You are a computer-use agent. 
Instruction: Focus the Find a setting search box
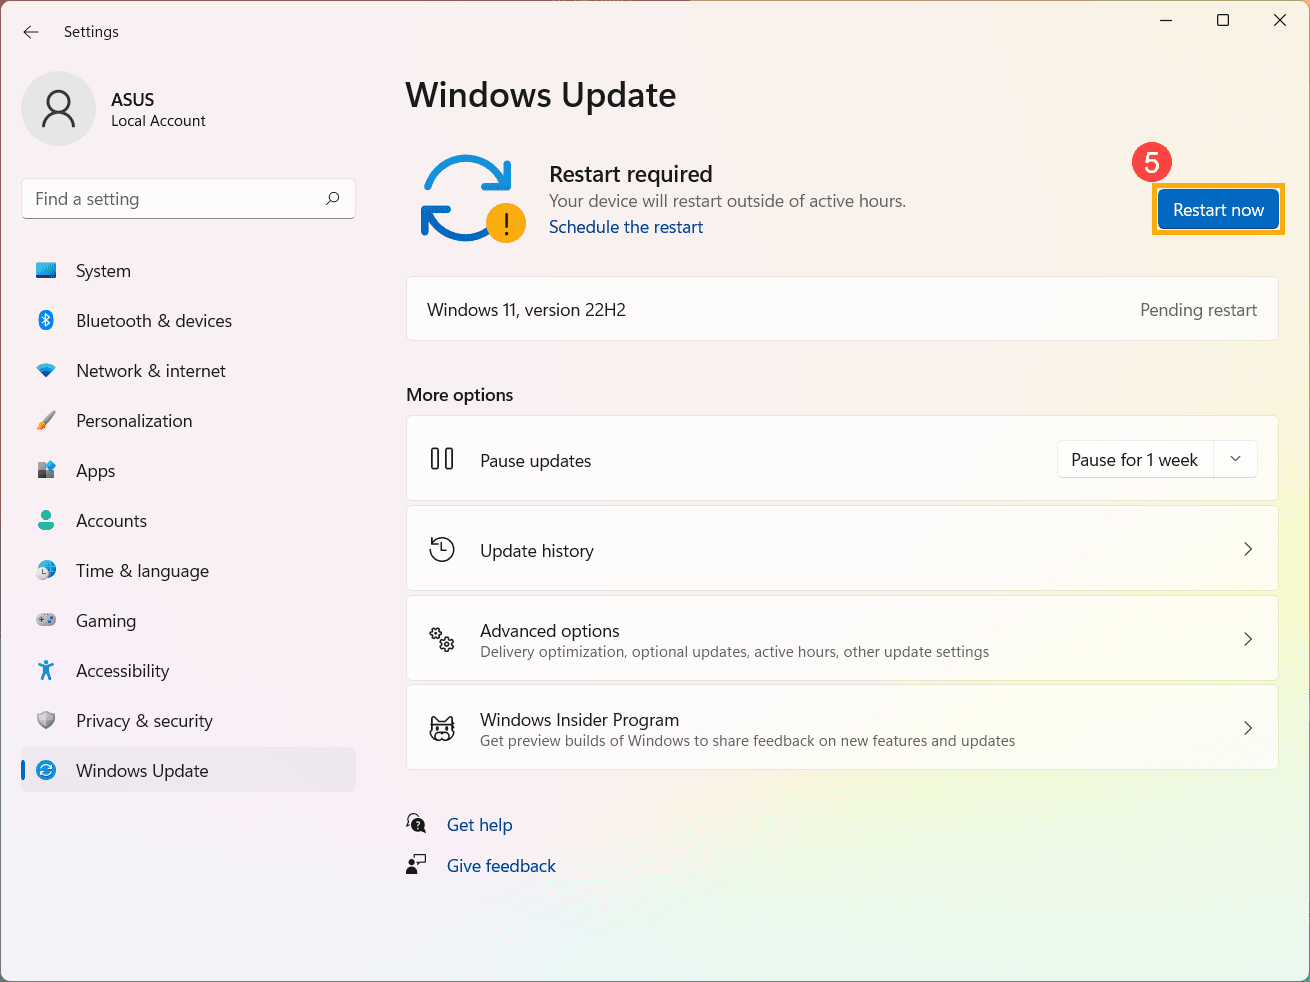[175, 199]
